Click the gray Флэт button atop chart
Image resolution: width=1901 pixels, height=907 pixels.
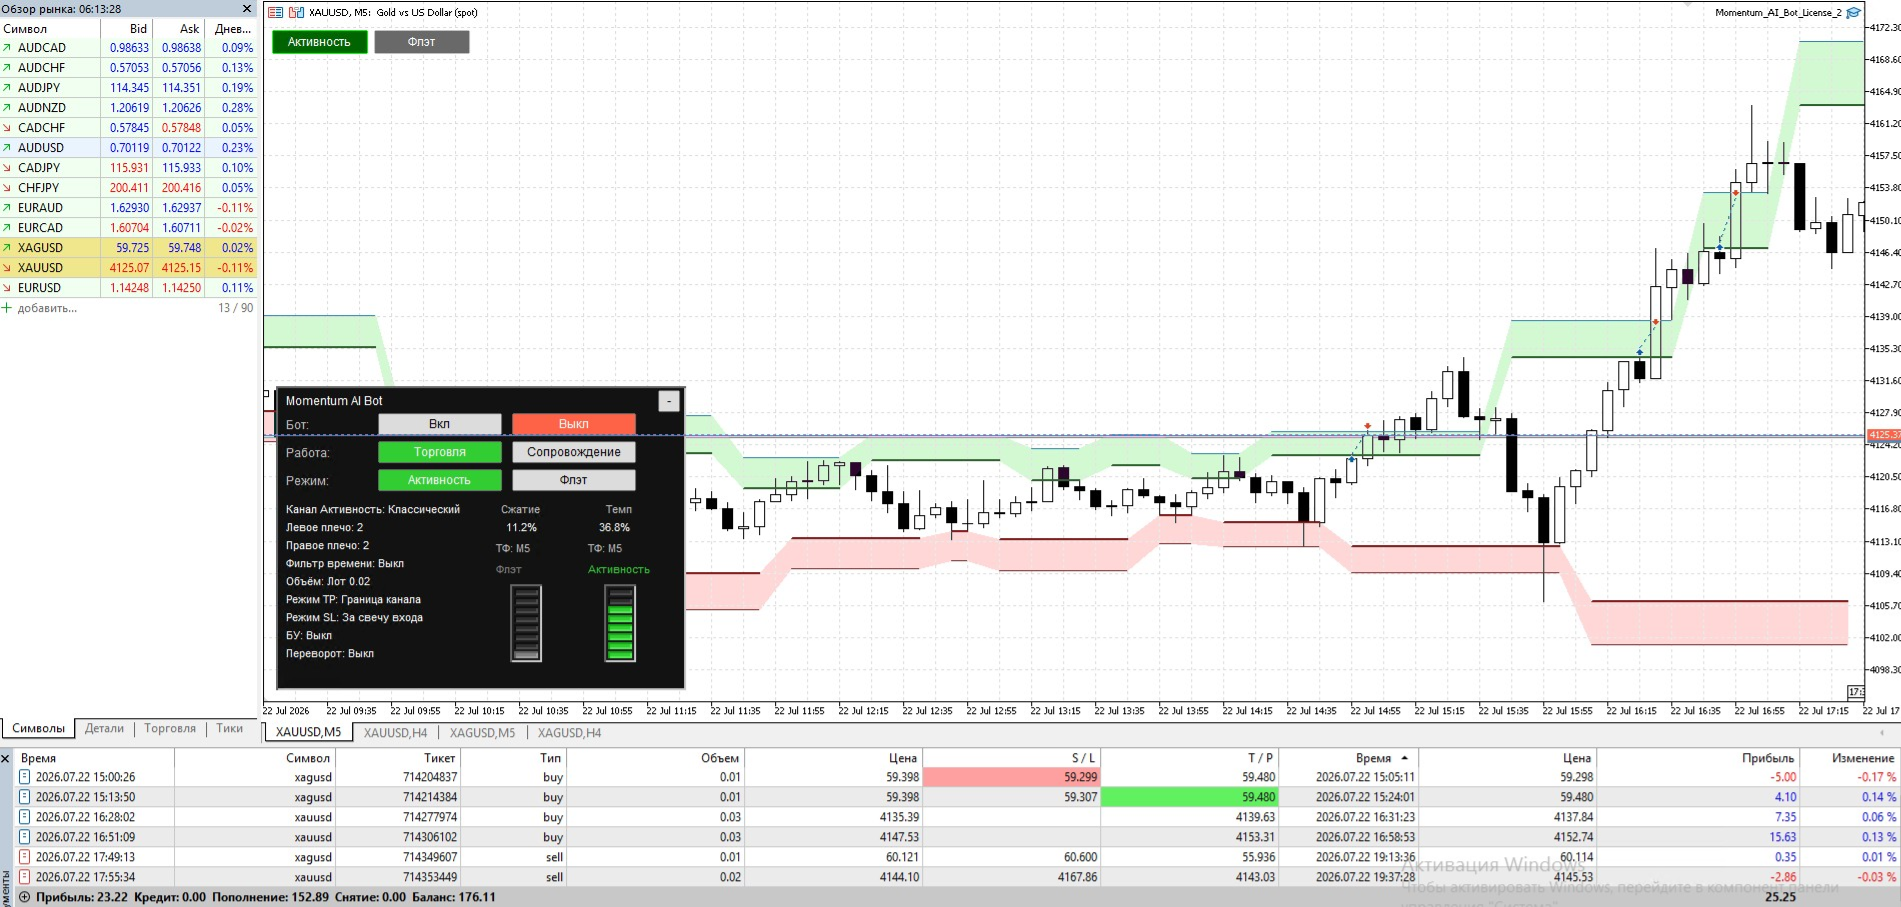click(x=421, y=42)
